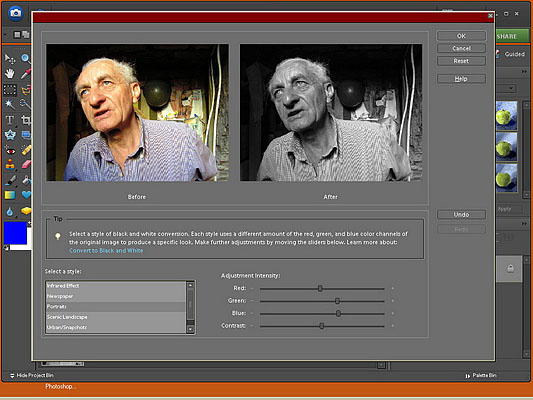Select the Cookie Cutter star tool
Image resolution: width=533 pixels, height=400 pixels.
10,135
